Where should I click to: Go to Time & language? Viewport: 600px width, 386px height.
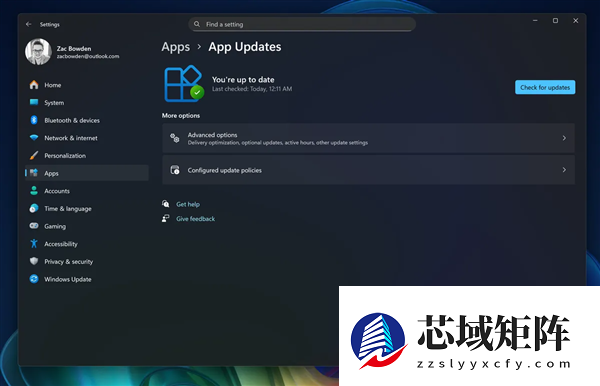tap(87, 208)
